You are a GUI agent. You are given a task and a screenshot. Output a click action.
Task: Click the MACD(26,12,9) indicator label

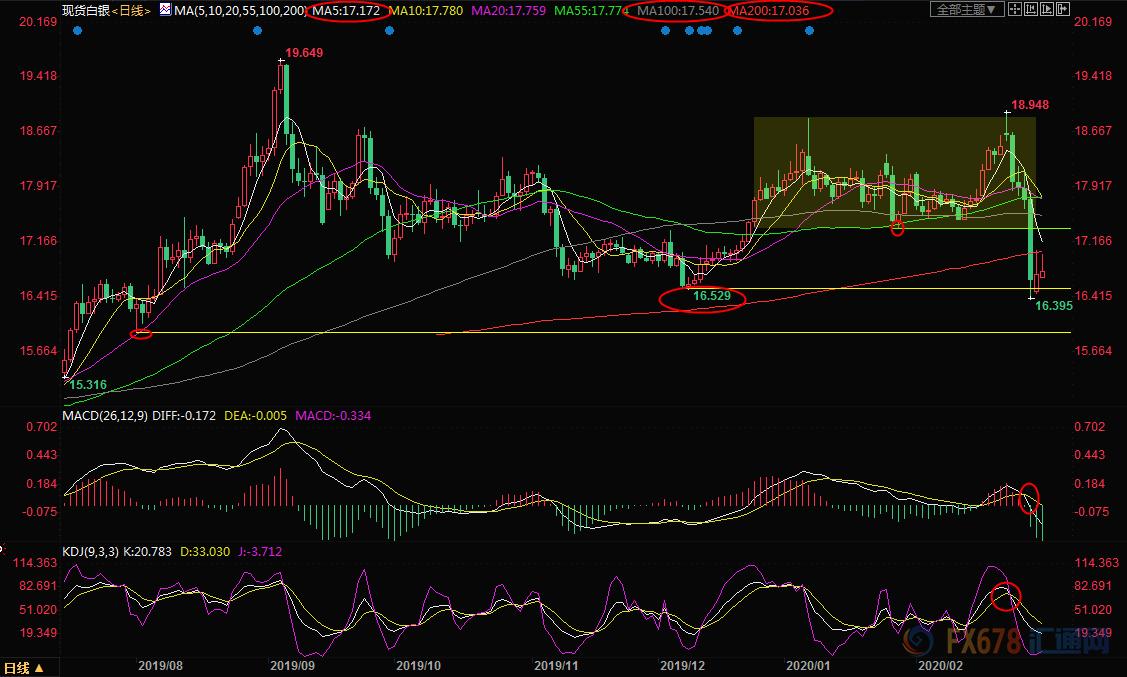(x=105, y=415)
